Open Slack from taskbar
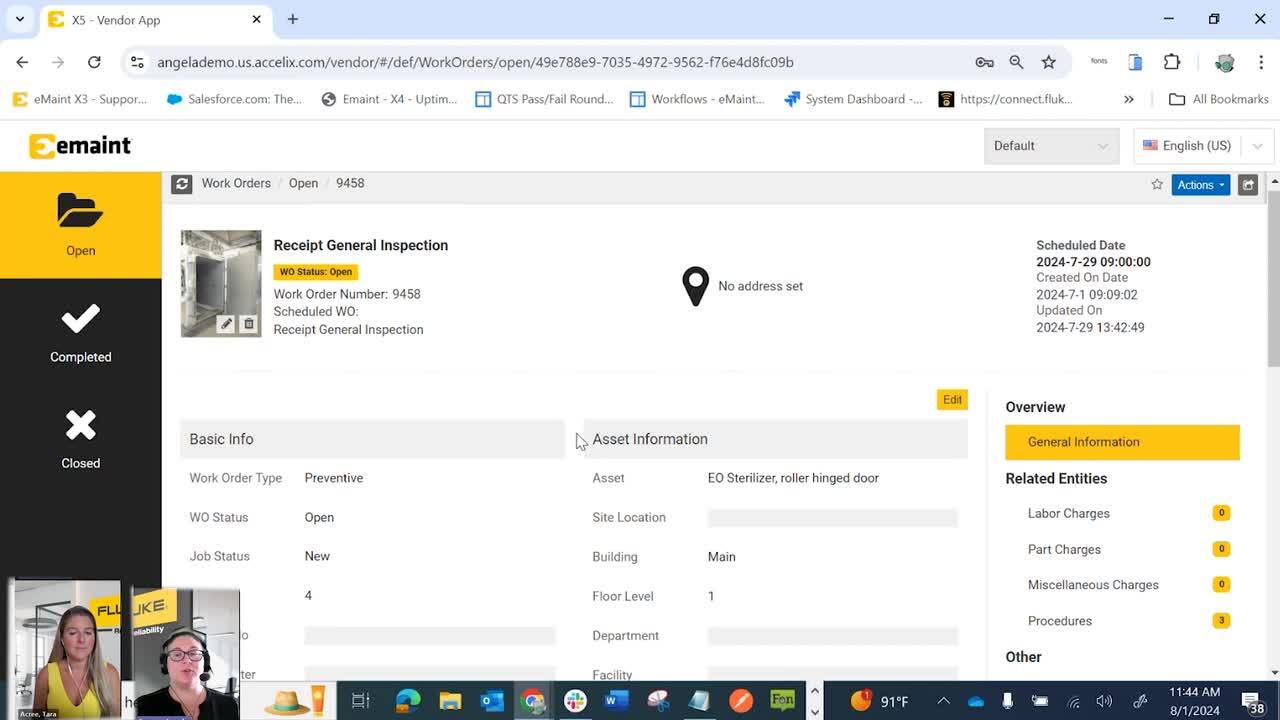Viewport: 1280px width, 720px height. coord(575,701)
